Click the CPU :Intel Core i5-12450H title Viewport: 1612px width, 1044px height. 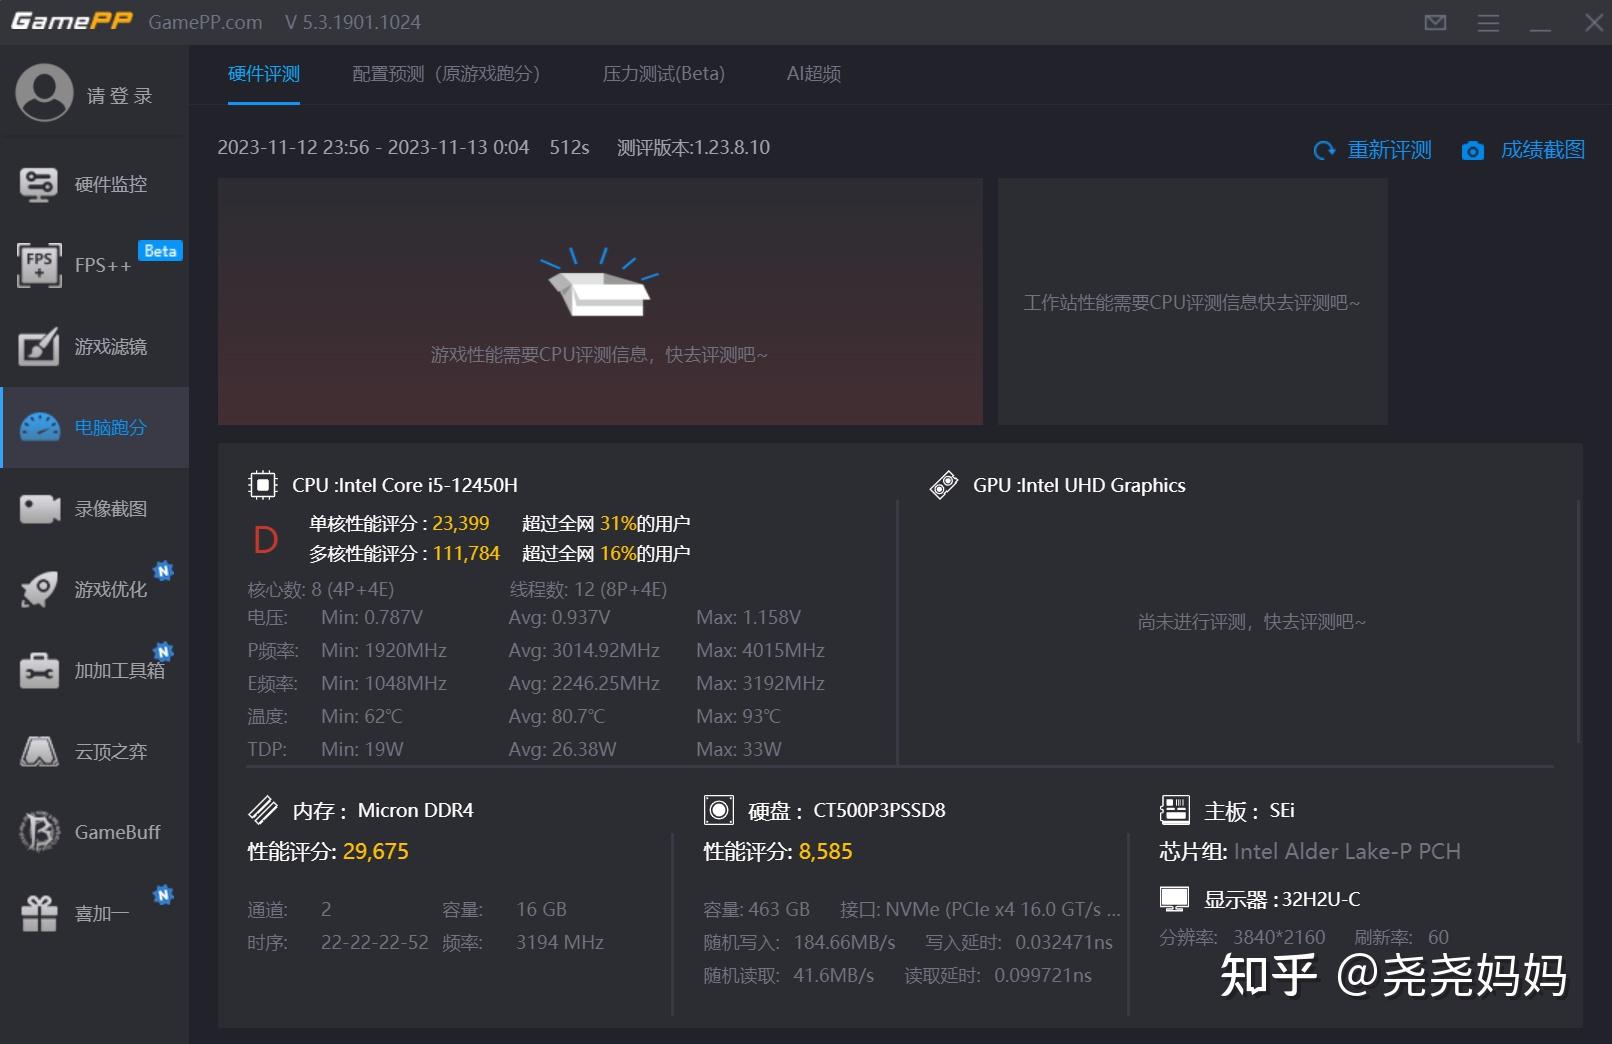pyautogui.click(x=405, y=485)
